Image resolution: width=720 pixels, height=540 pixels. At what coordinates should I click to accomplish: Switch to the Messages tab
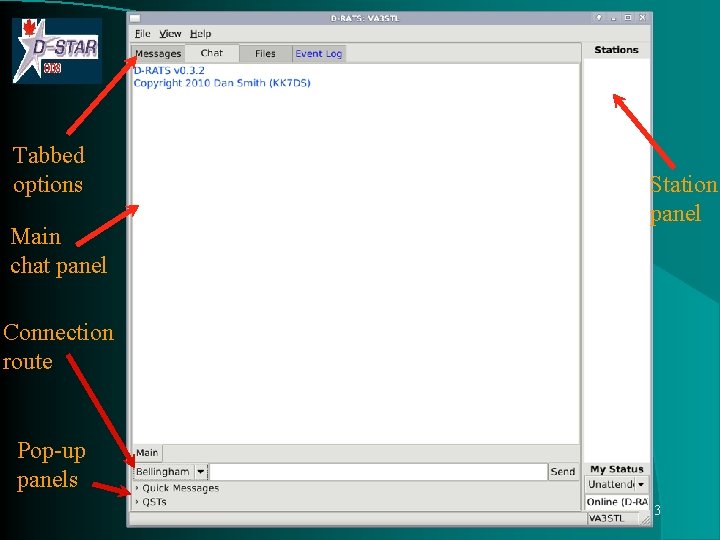(158, 54)
